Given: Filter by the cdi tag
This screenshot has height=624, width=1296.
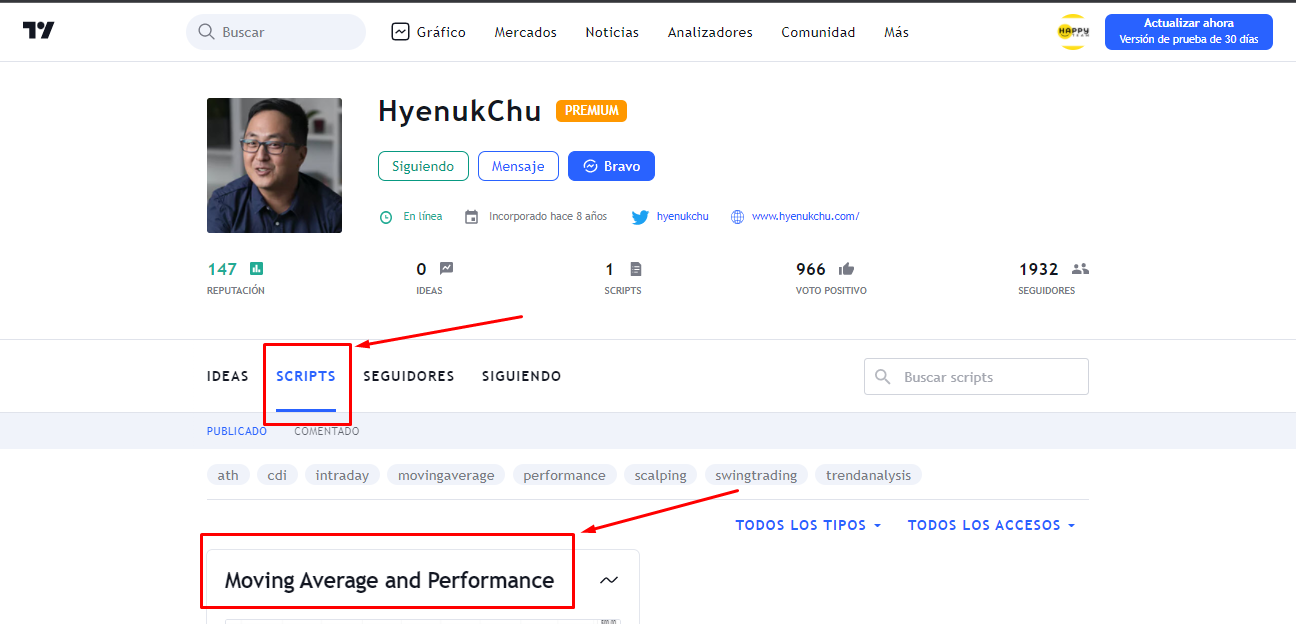Looking at the screenshot, I should click(x=277, y=475).
